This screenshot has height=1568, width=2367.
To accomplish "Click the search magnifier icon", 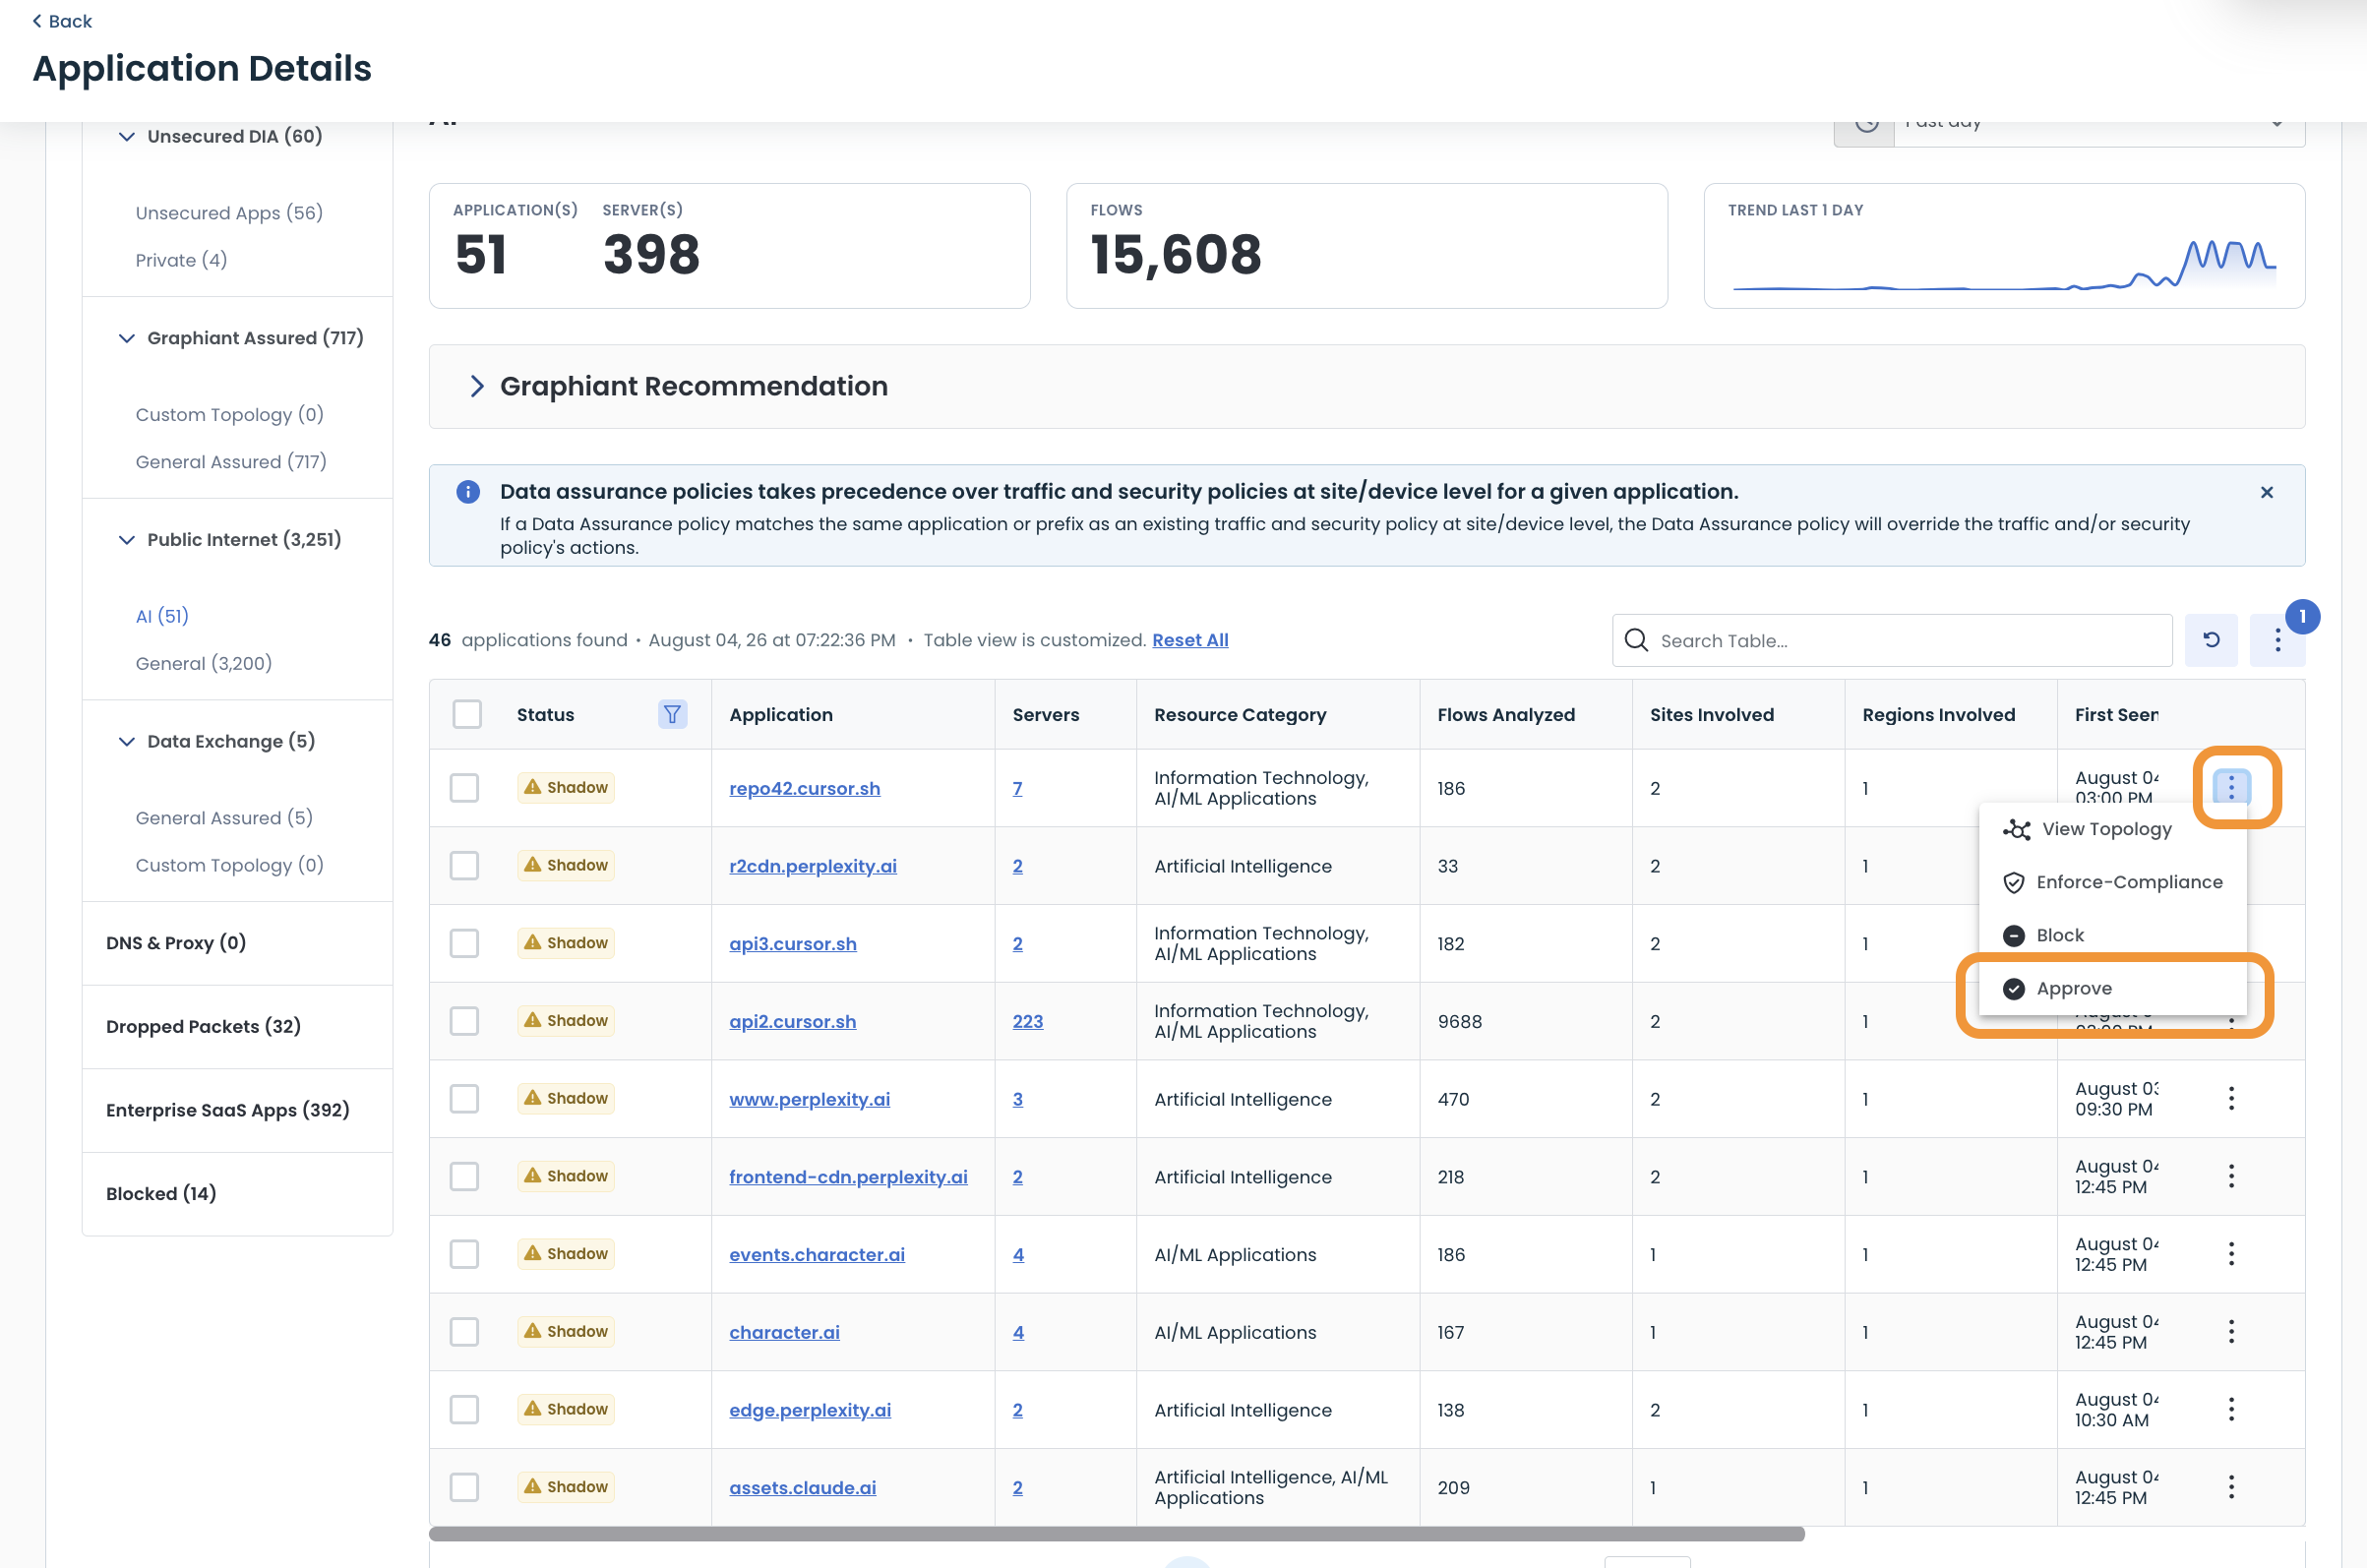I will (x=1636, y=640).
